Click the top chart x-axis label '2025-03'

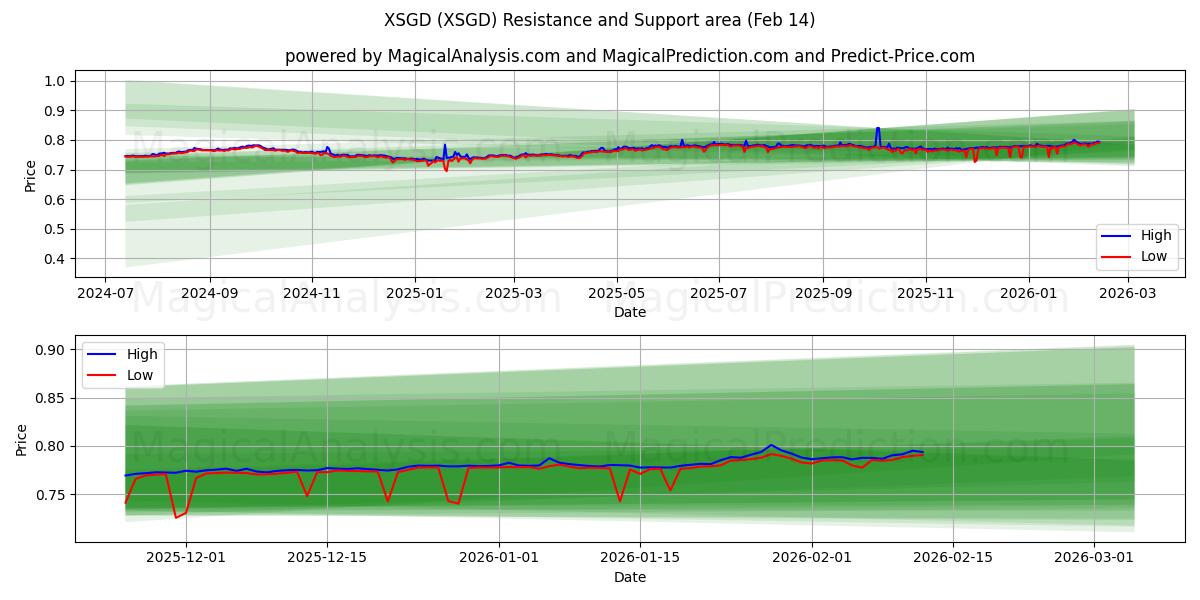click(x=513, y=294)
